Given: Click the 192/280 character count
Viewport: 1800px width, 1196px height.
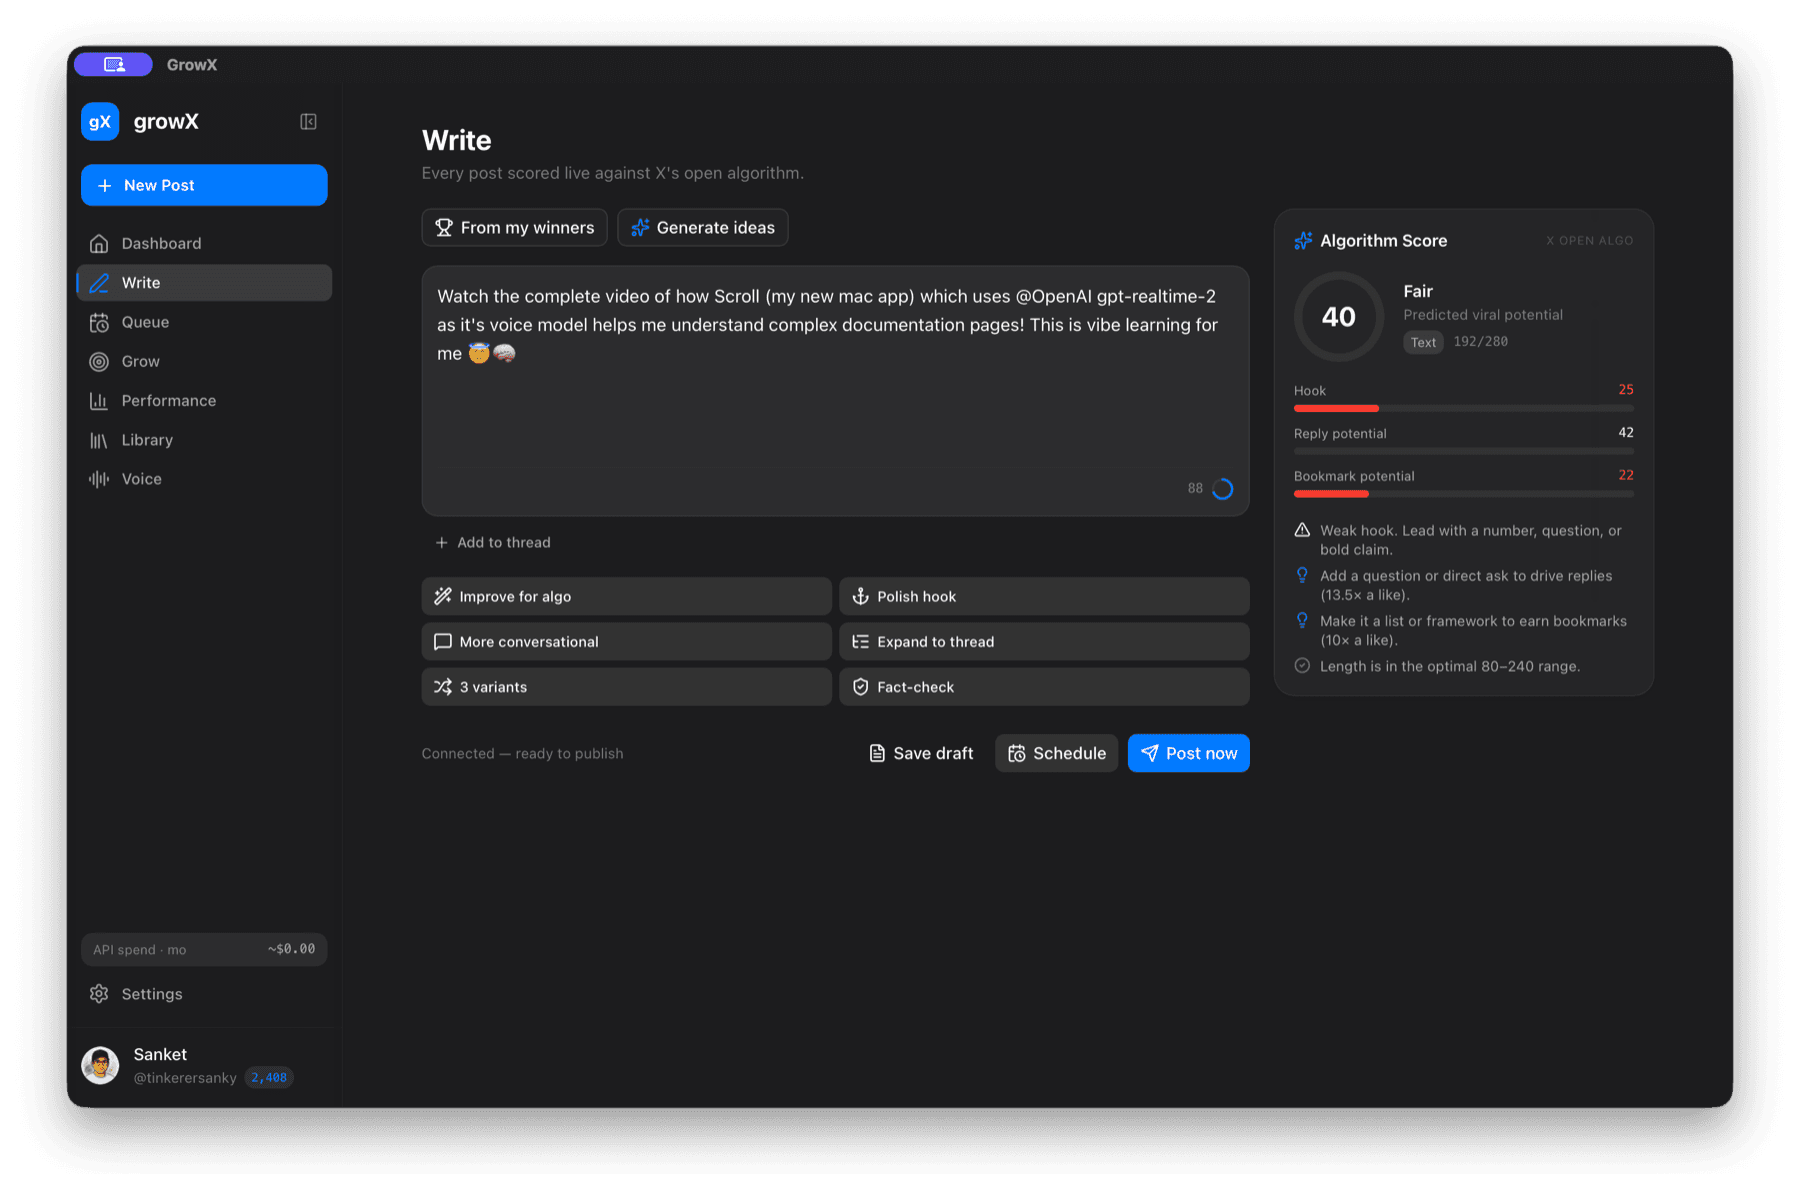Looking at the screenshot, I should [1480, 342].
